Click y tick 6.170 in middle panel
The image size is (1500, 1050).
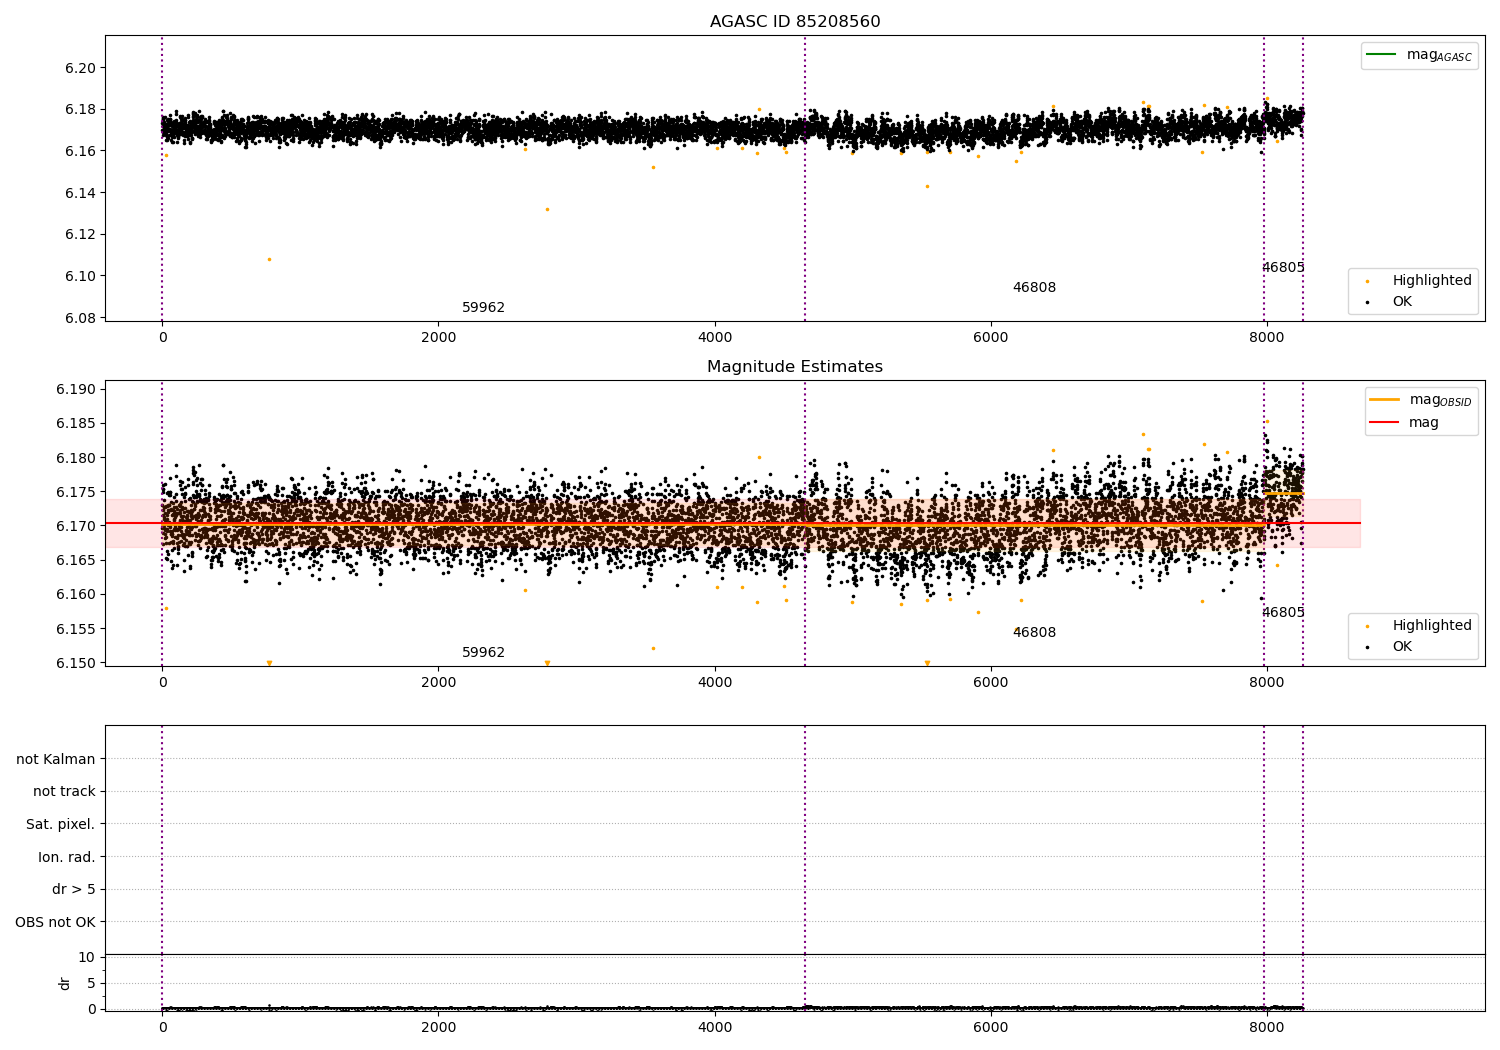pyautogui.click(x=76, y=527)
